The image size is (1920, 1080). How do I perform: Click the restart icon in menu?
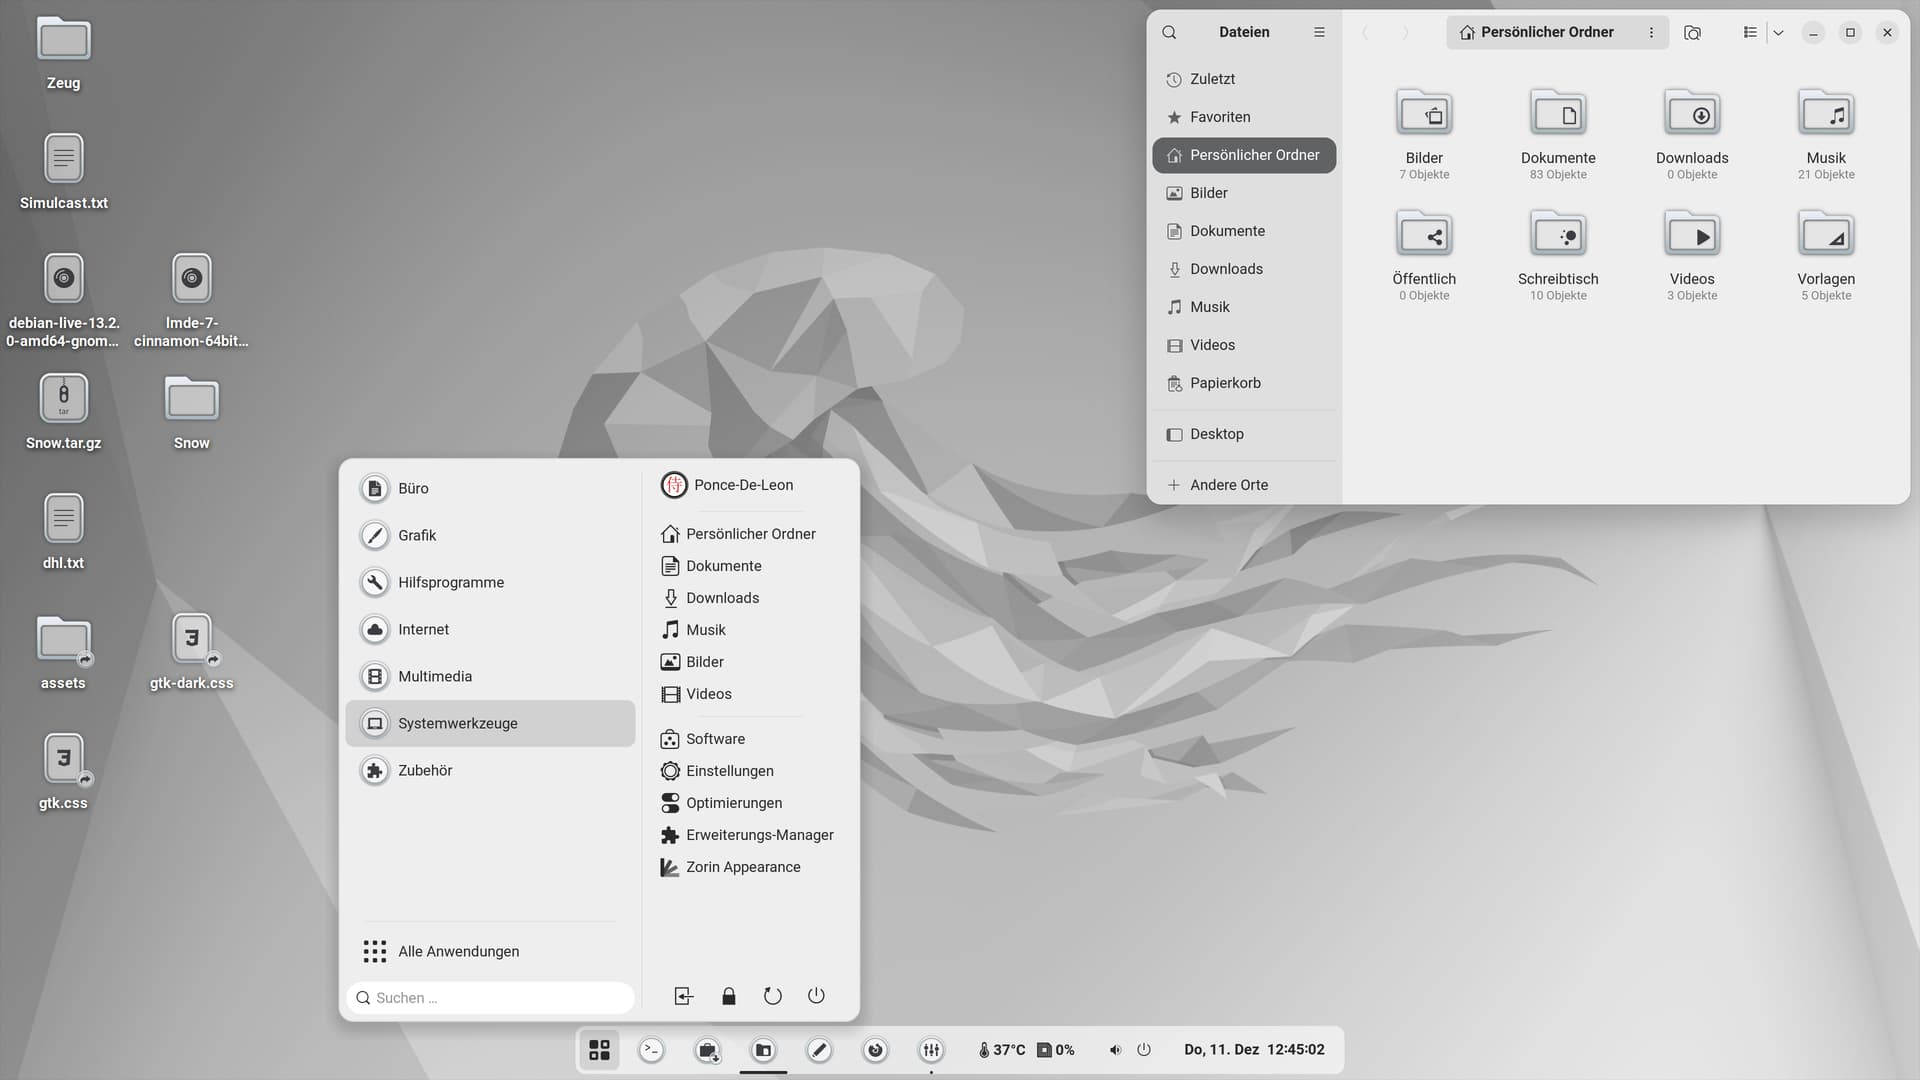point(772,996)
